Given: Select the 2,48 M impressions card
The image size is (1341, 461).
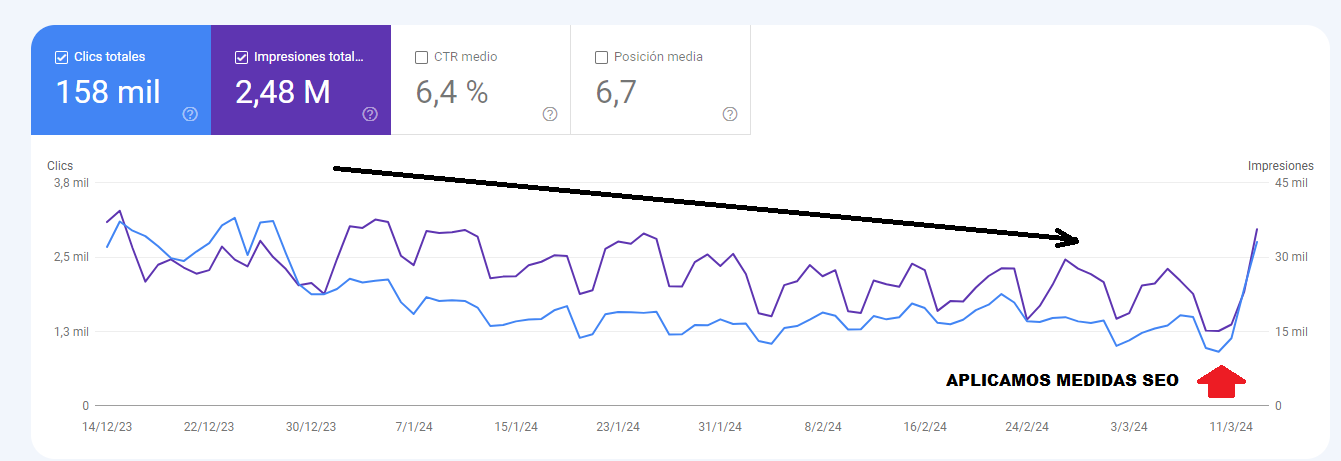Looking at the screenshot, I should coord(283,92).
